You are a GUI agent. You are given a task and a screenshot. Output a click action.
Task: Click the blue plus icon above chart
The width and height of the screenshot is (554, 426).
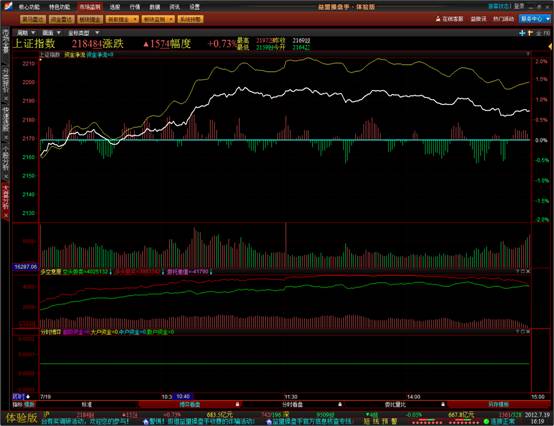pyautogui.click(x=522, y=33)
